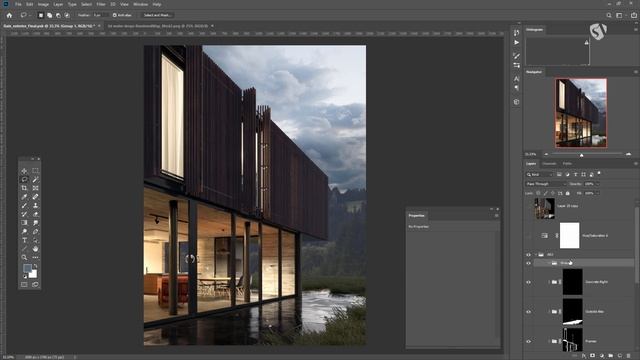The image size is (640, 360).
Task: Click the background color swatch
Action: [33, 273]
